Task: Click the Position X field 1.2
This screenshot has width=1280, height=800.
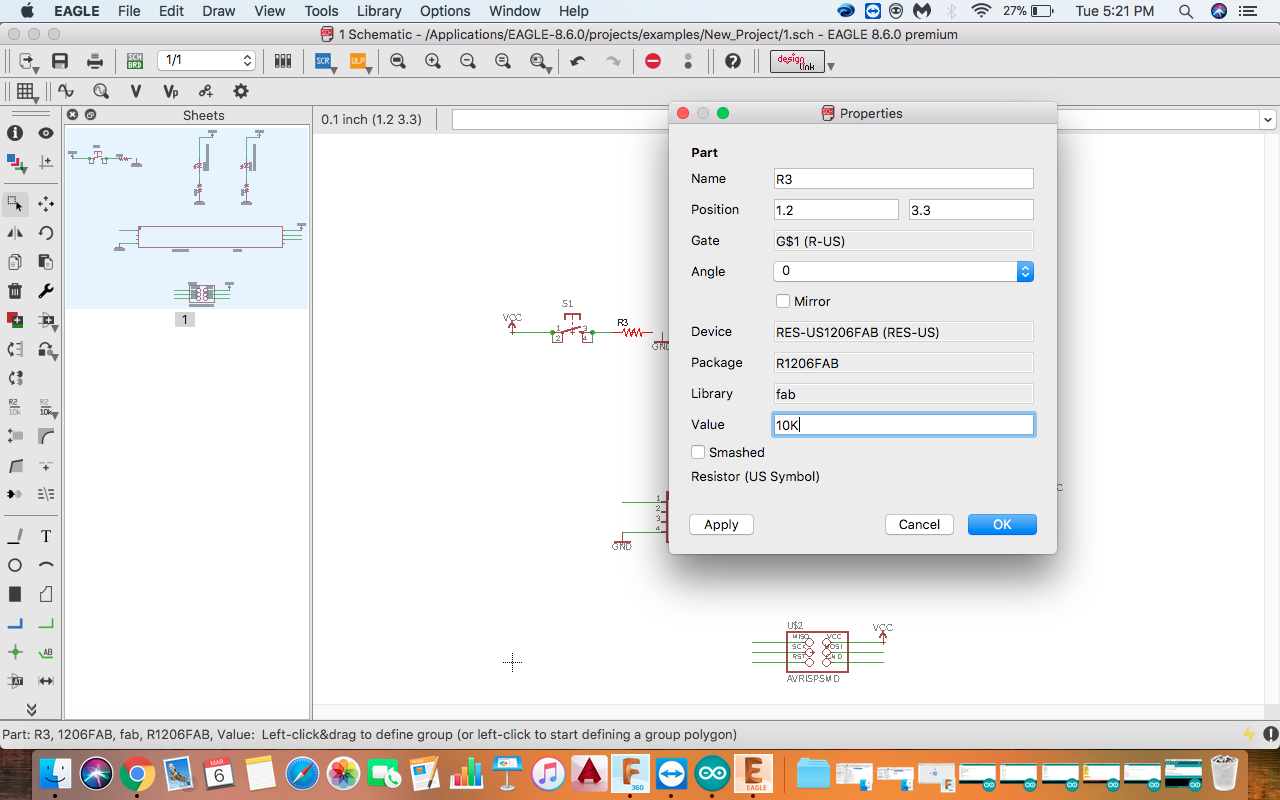Action: (836, 210)
